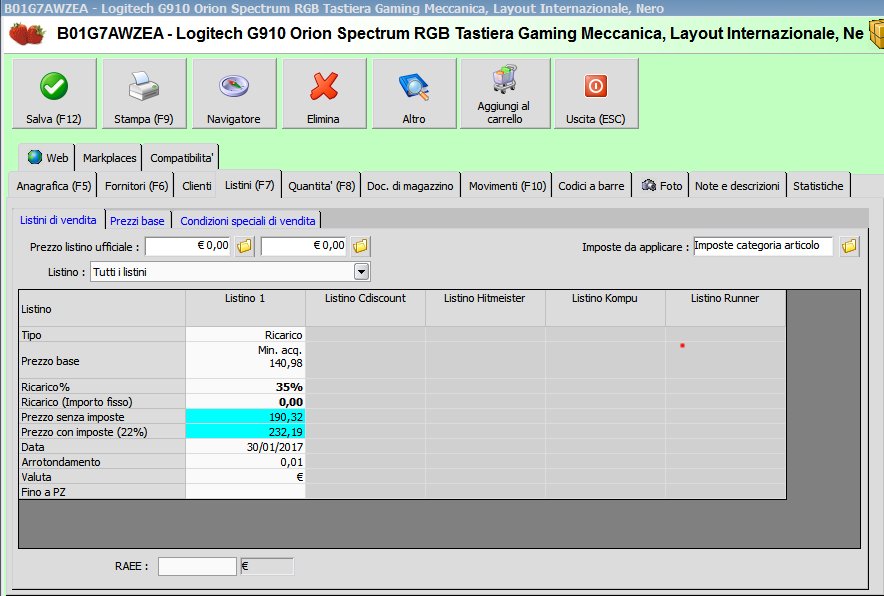884x596 pixels.
Task: Click the 35% Ricarico cell
Action: click(x=245, y=387)
